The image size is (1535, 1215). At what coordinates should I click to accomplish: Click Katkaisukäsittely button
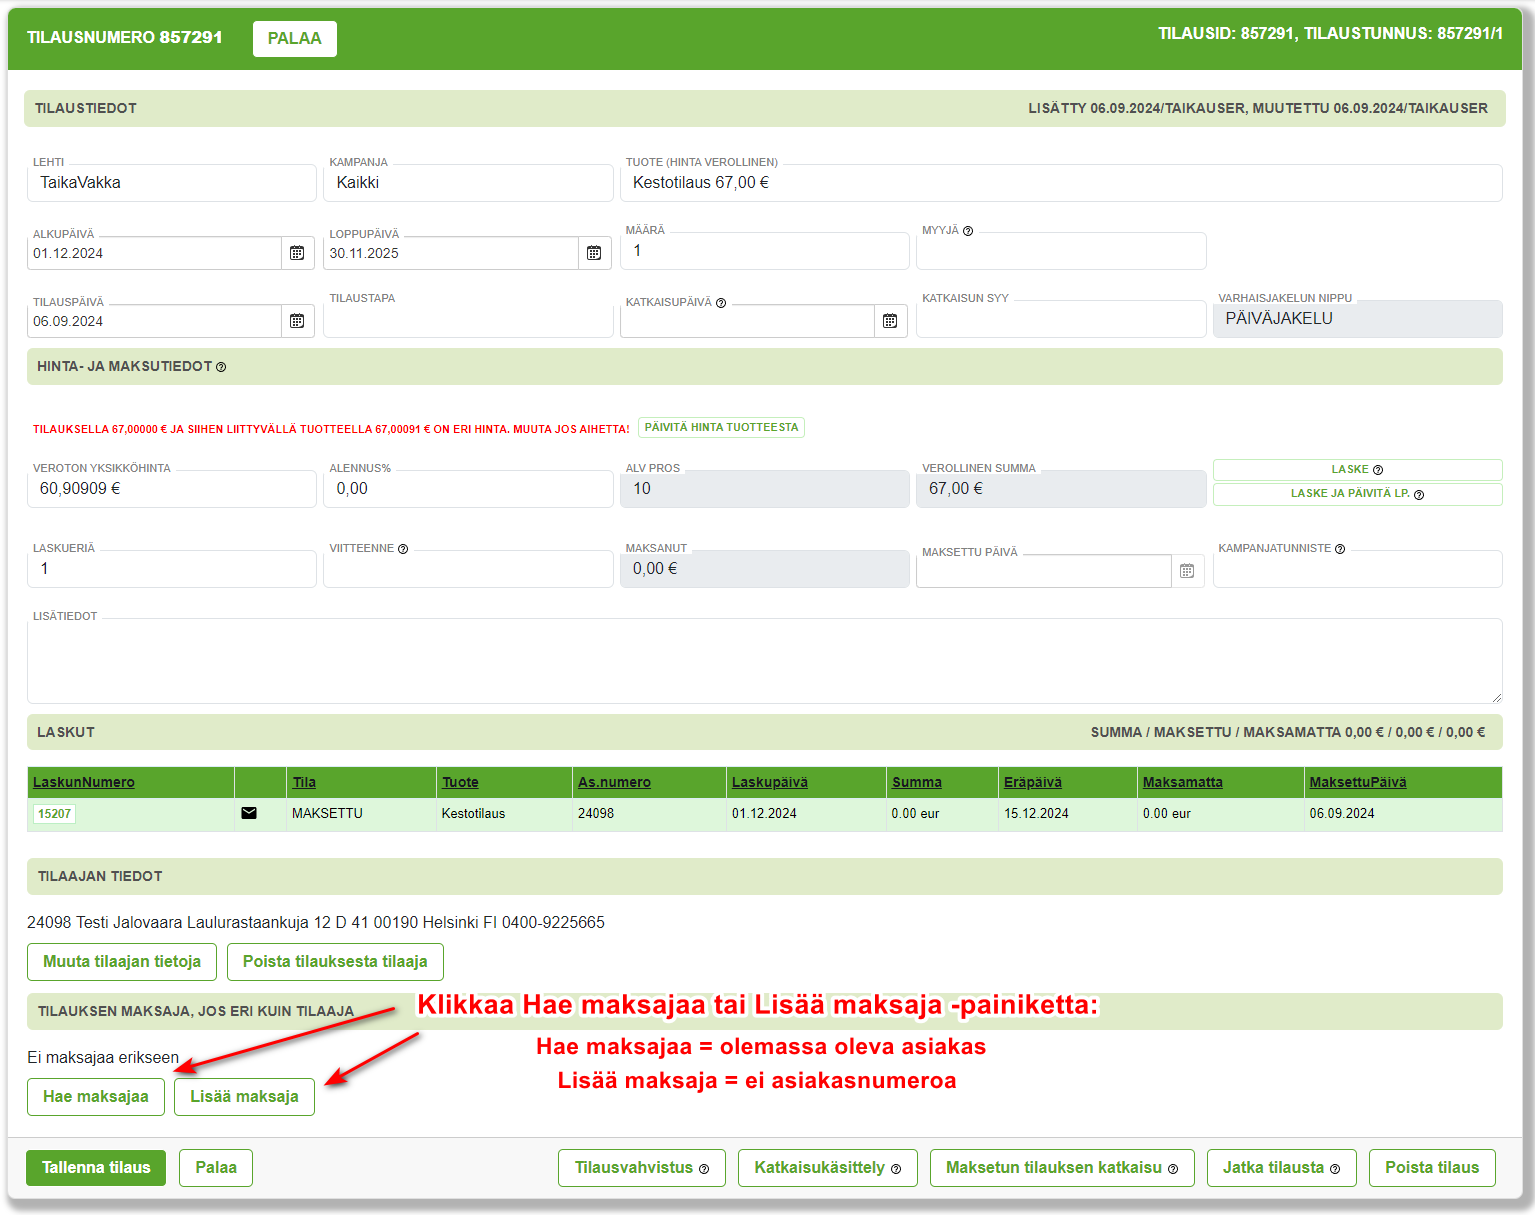[x=828, y=1168]
